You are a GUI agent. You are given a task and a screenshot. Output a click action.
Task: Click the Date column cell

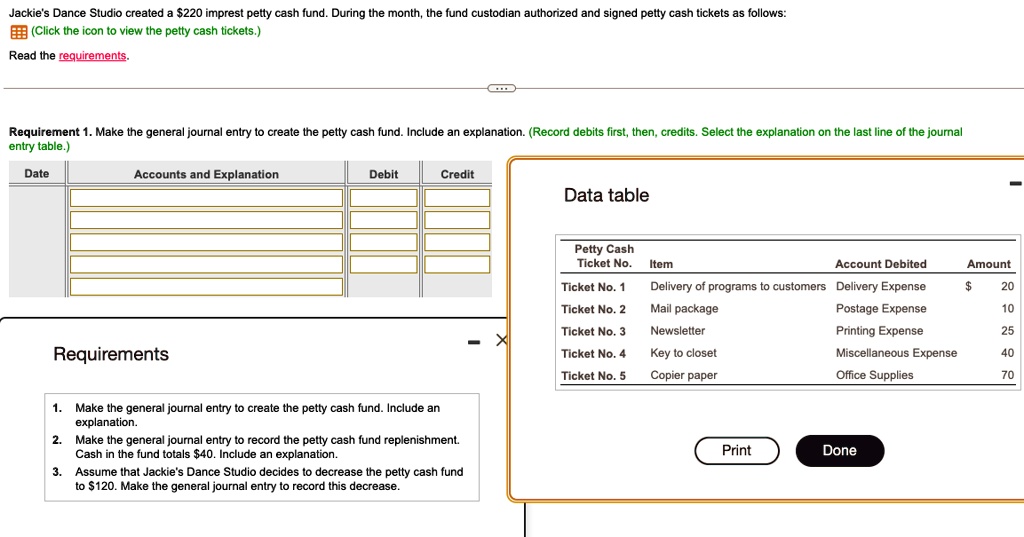coord(37,241)
